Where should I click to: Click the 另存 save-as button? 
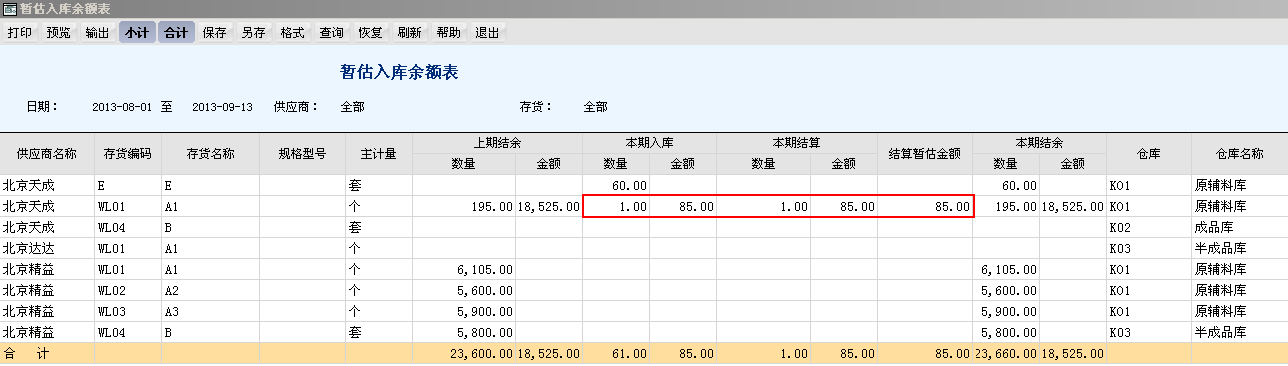pyautogui.click(x=254, y=32)
